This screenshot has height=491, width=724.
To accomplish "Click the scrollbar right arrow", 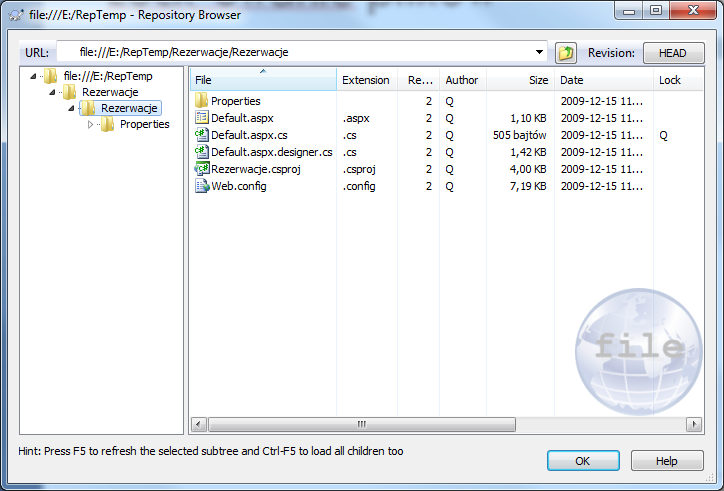I will (694, 424).
